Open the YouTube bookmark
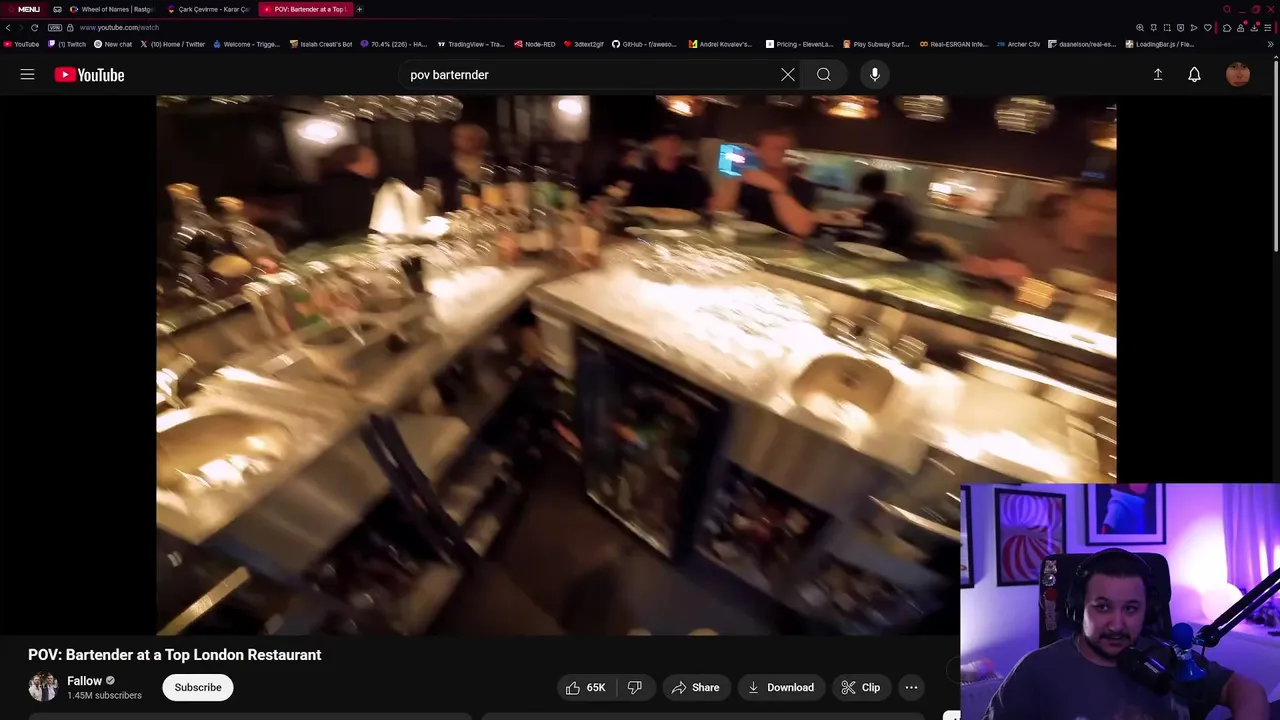 point(21,44)
